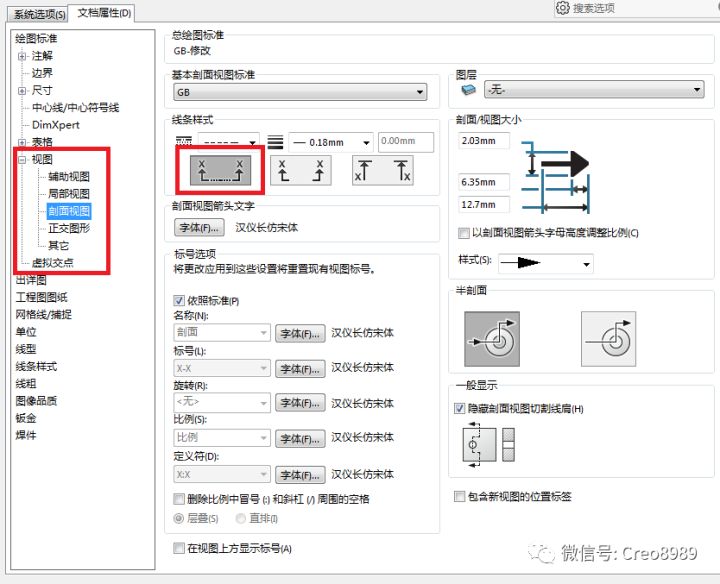Click the line thickness icon

[275, 141]
